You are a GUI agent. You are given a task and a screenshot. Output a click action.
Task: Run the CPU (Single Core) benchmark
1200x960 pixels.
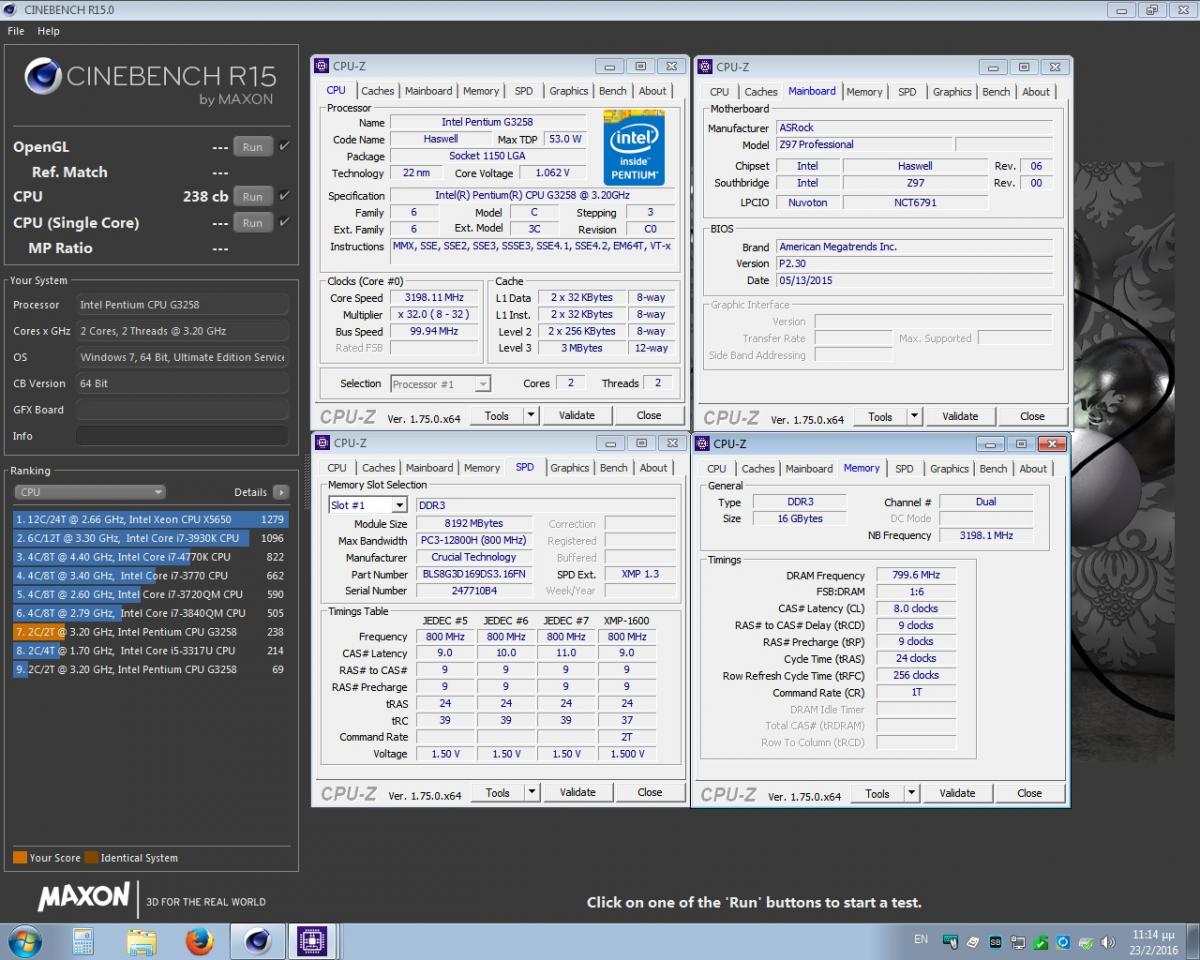(252, 223)
